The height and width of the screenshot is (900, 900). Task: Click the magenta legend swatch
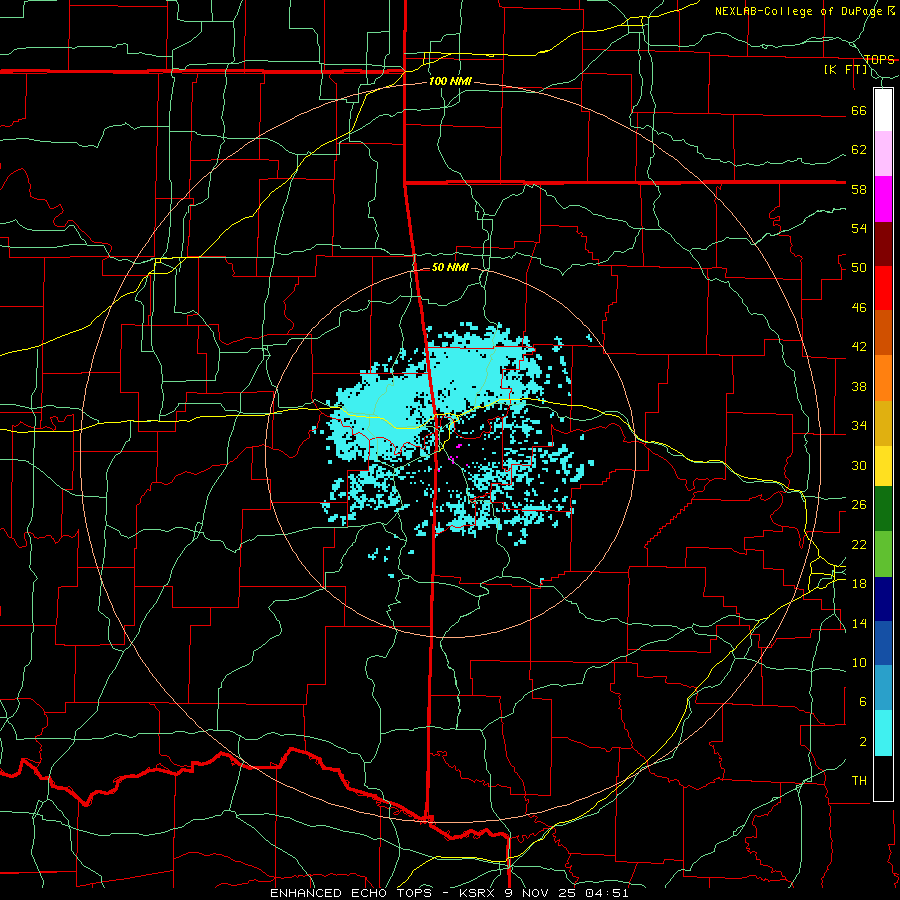click(883, 199)
